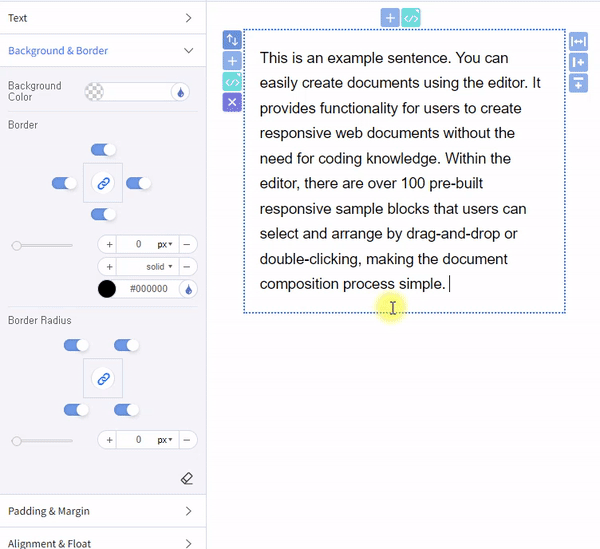The image size is (600, 549).
Task: Click the border radius link corners icon
Action: pos(103,379)
